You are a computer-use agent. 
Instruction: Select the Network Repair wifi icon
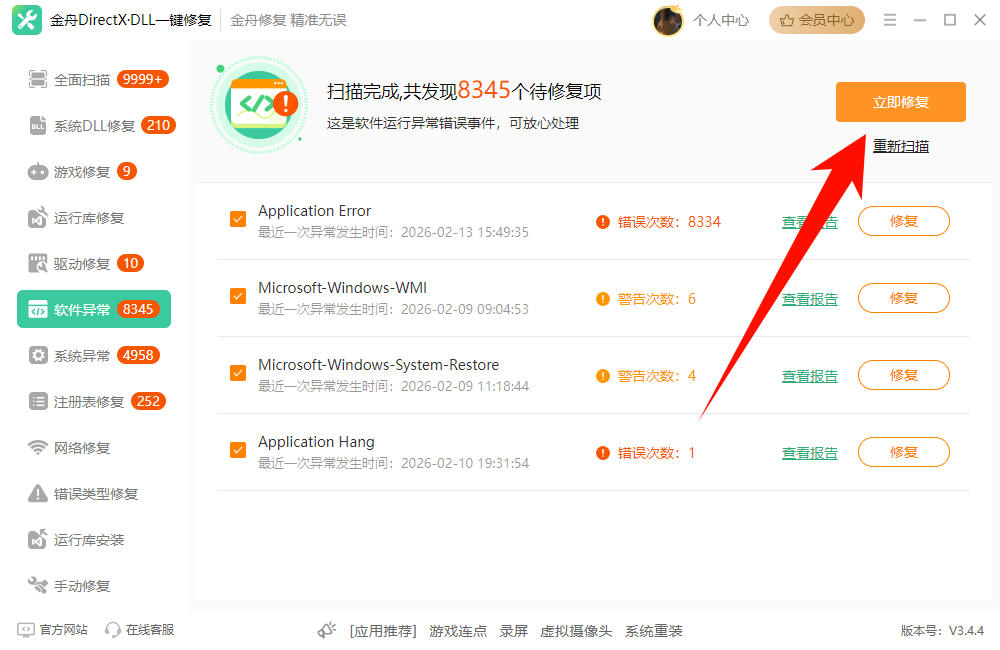[x=38, y=448]
